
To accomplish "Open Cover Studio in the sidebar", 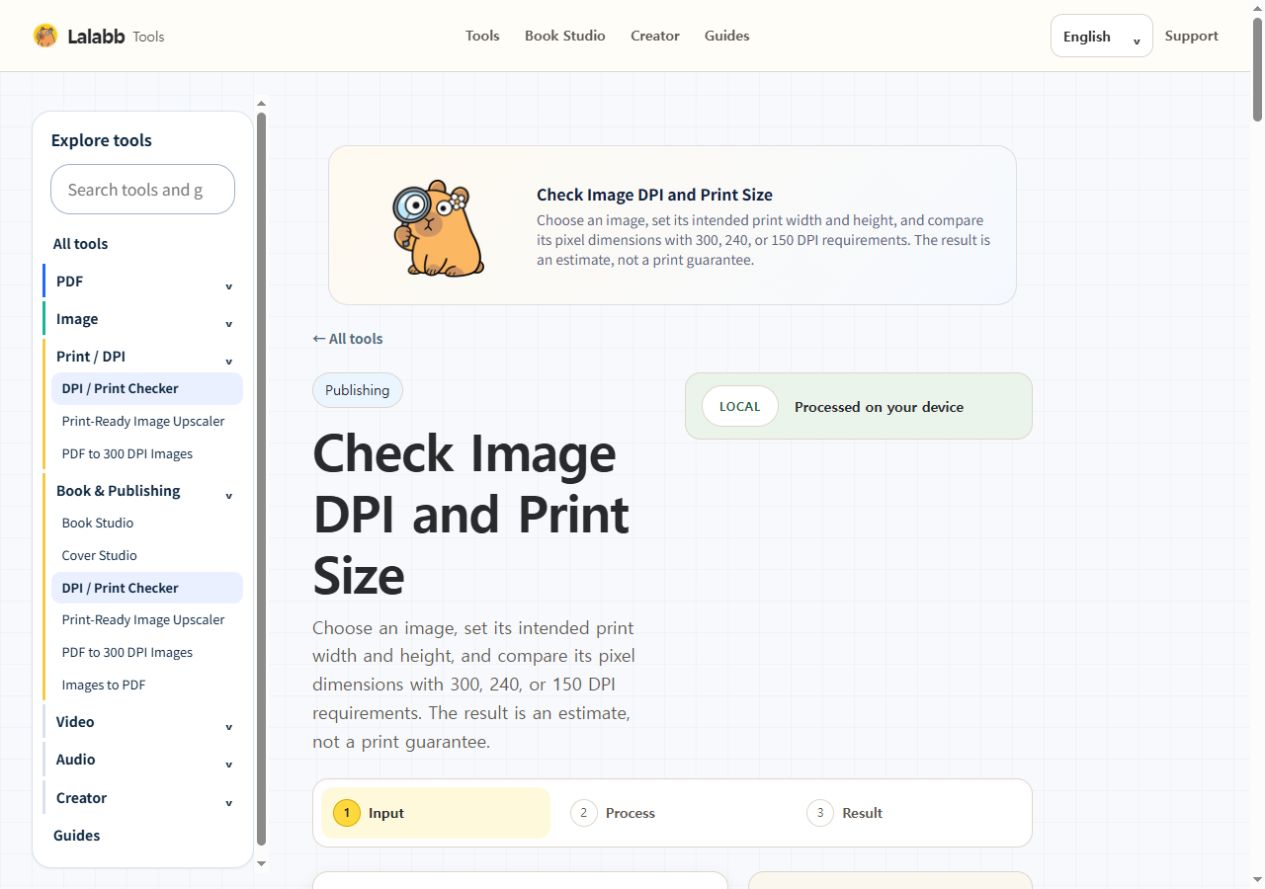I will 99,556.
